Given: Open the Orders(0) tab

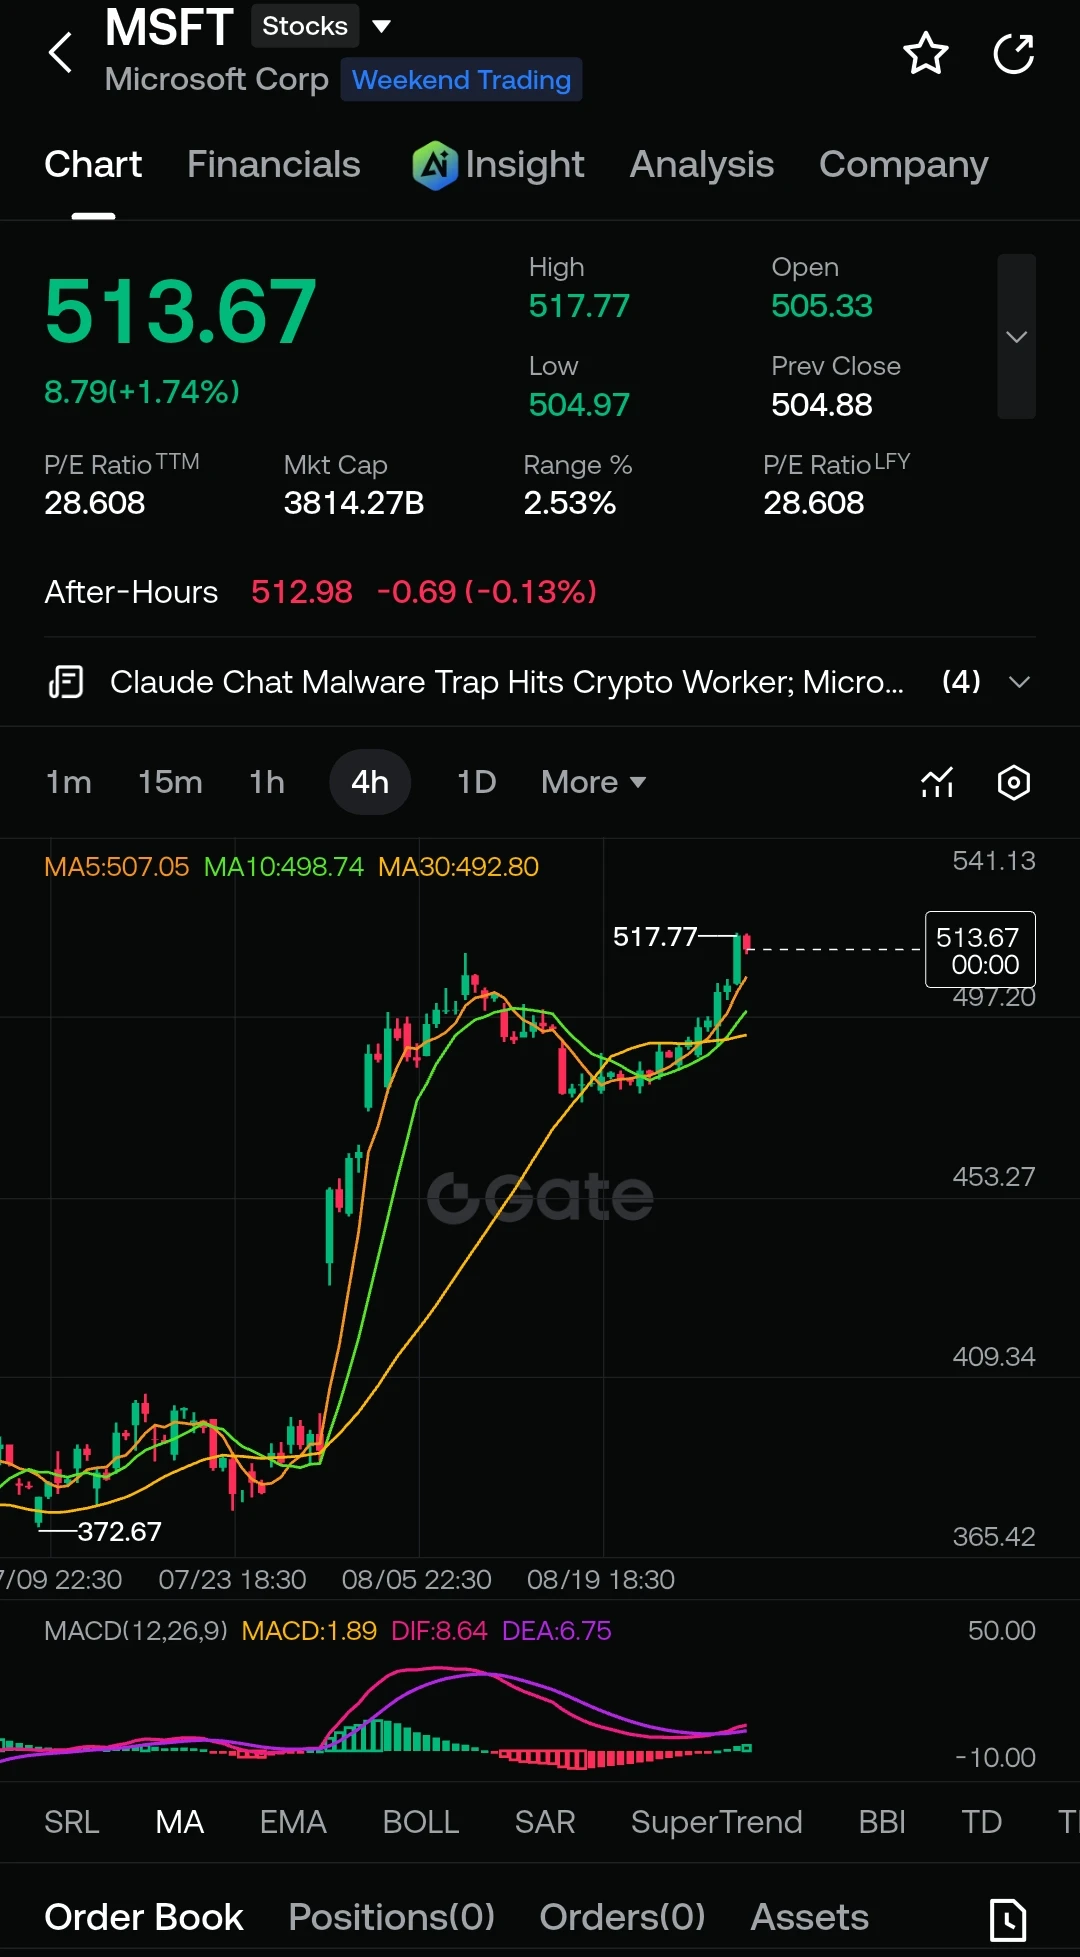Looking at the screenshot, I should [622, 1917].
